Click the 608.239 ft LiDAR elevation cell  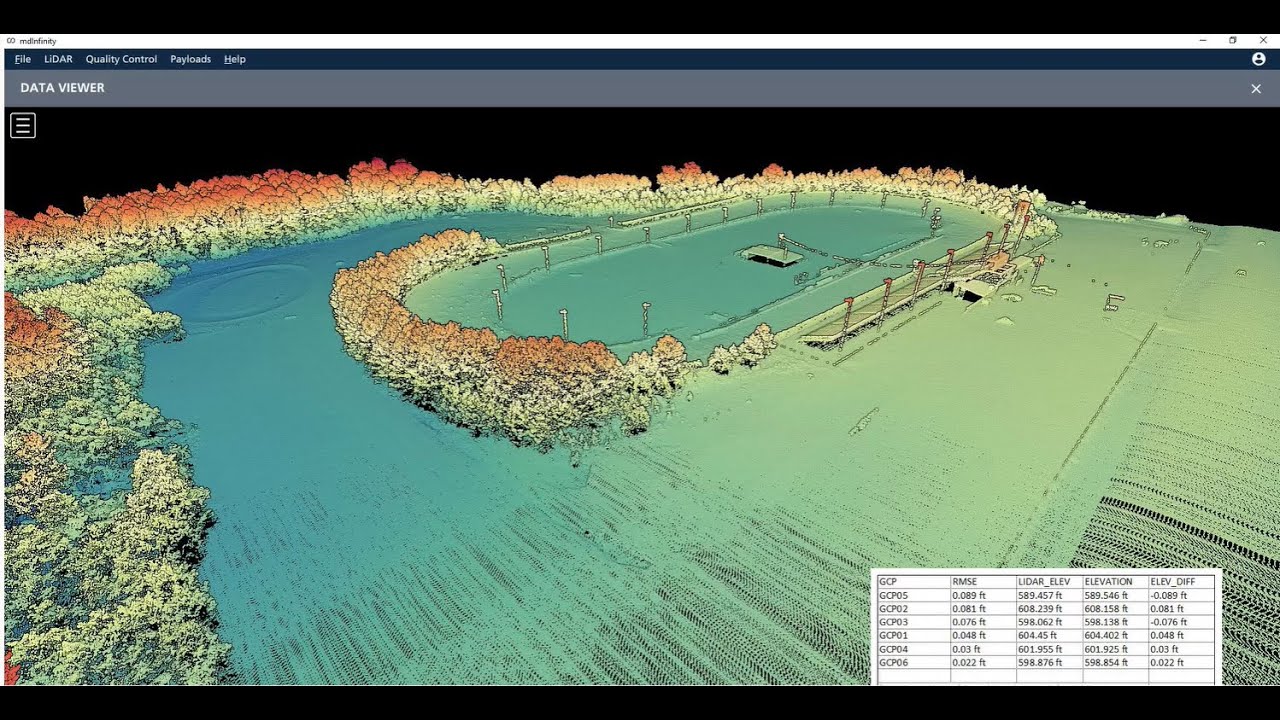point(1049,608)
